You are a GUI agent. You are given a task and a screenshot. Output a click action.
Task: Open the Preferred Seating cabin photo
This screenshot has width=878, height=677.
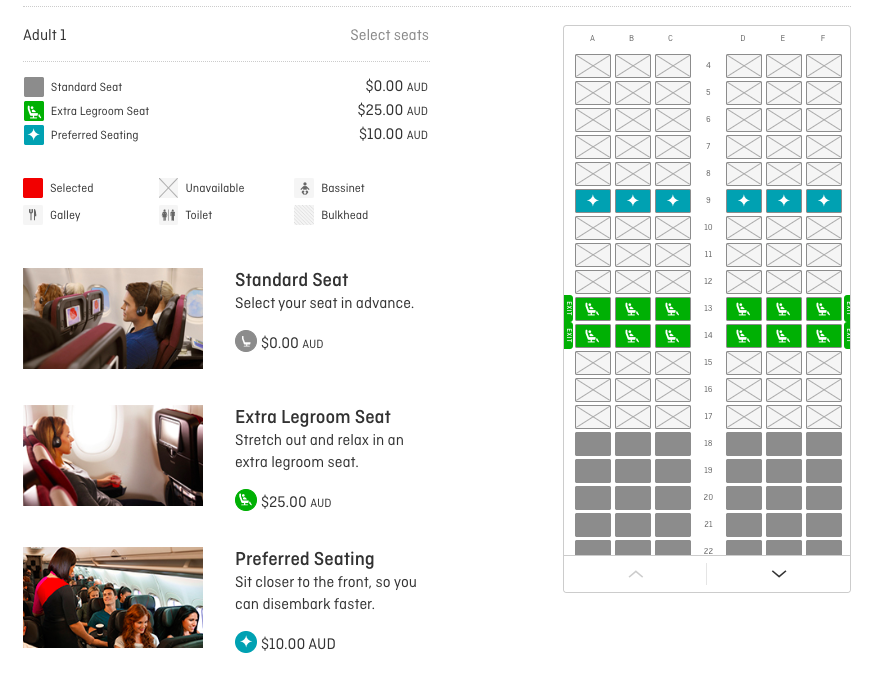[113, 597]
